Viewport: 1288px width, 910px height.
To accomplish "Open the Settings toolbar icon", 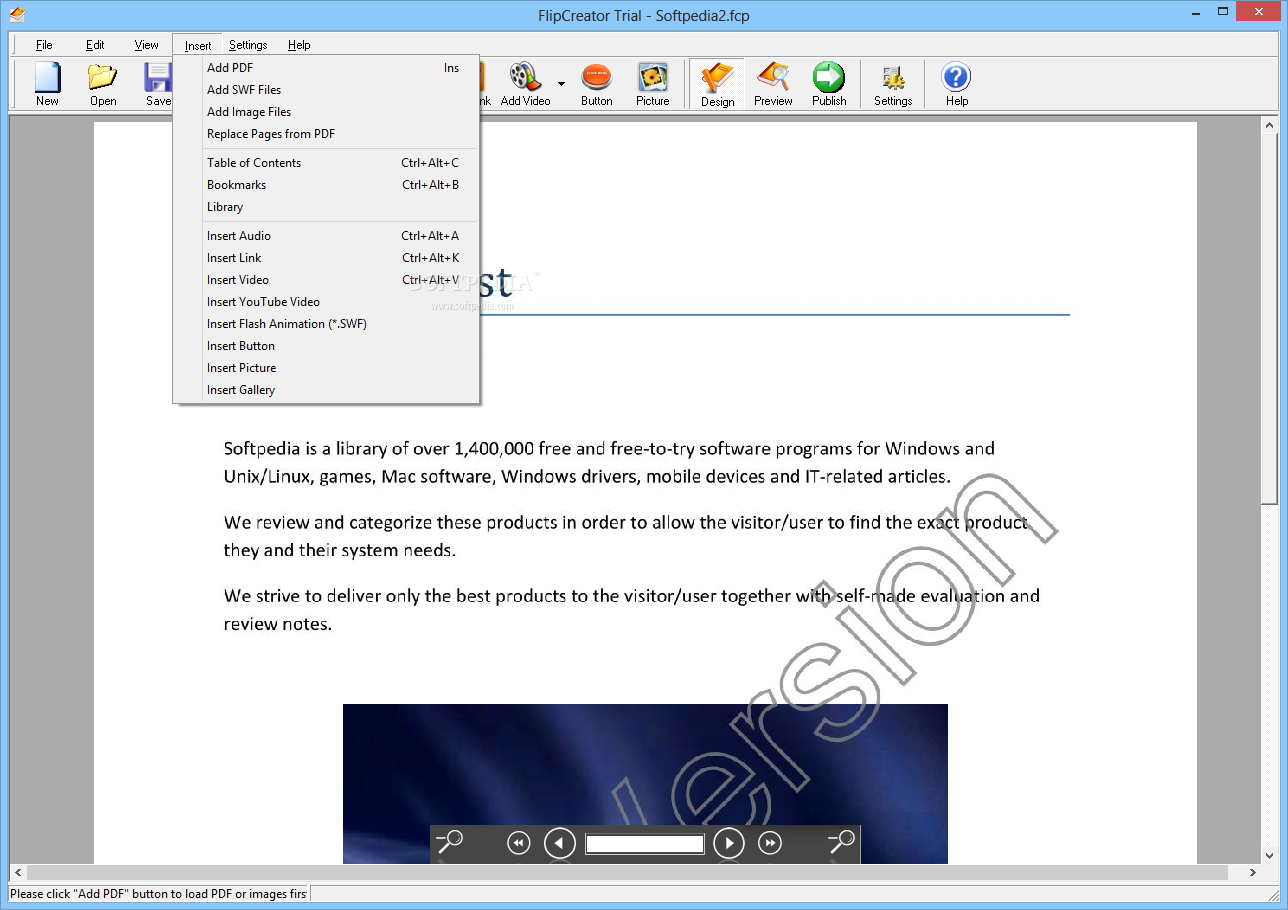I will 893,84.
